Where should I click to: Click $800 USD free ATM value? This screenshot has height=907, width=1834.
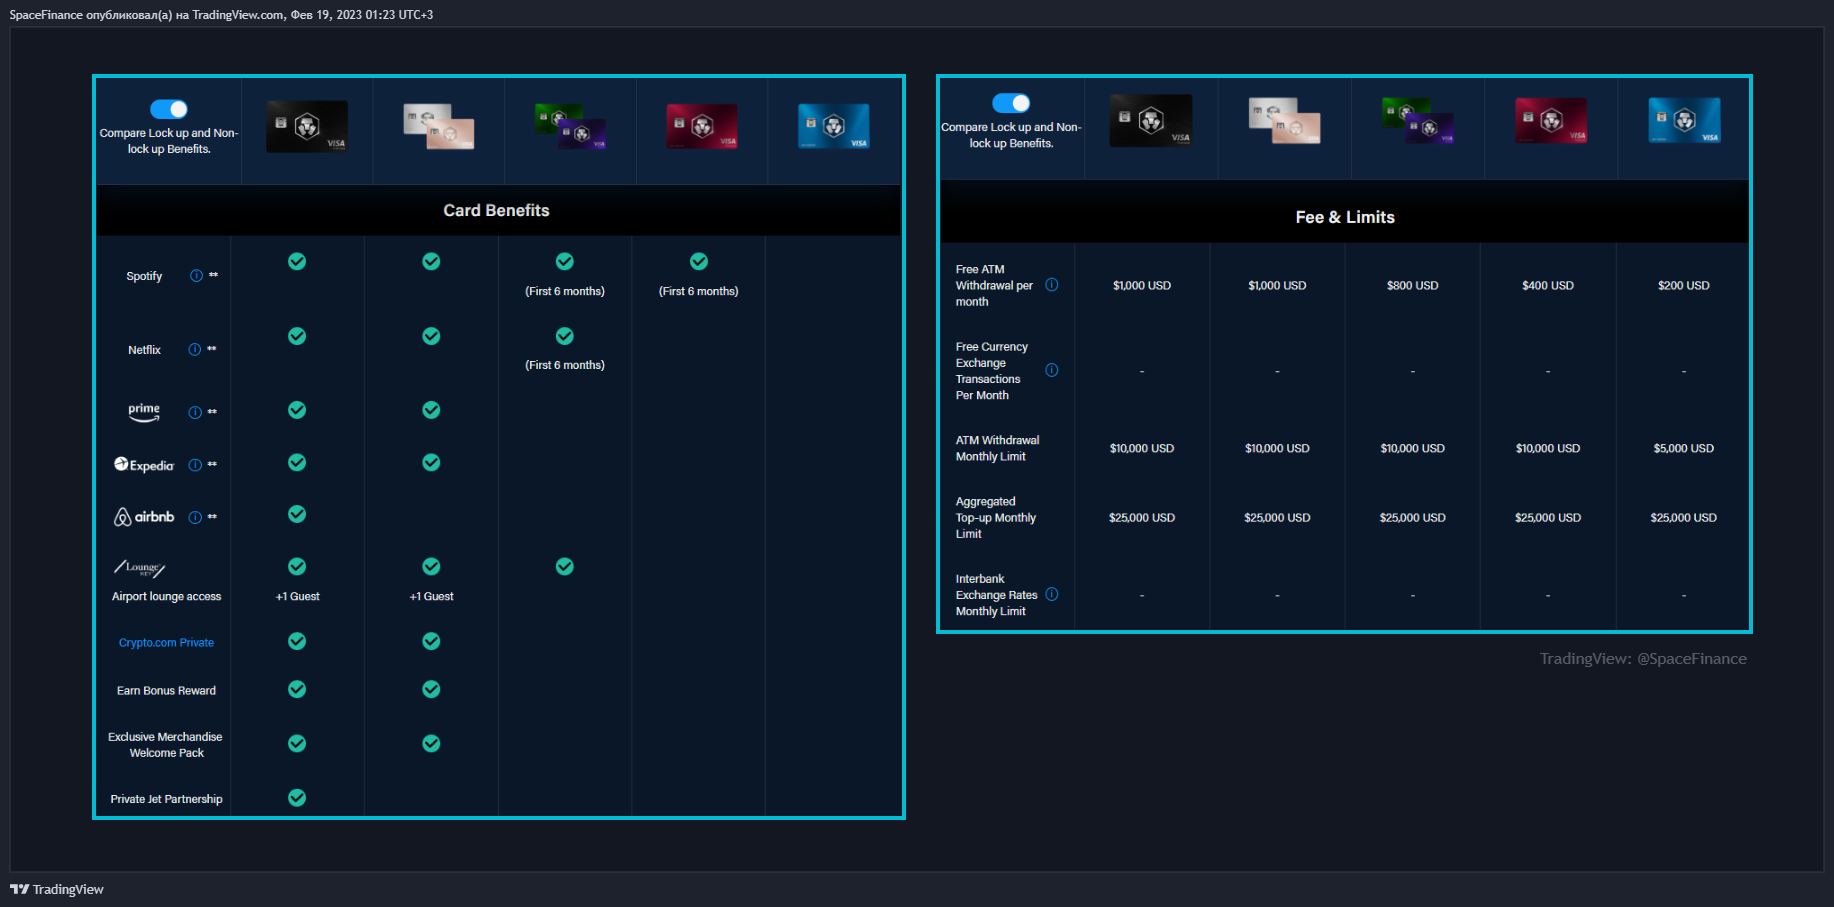[1413, 285]
